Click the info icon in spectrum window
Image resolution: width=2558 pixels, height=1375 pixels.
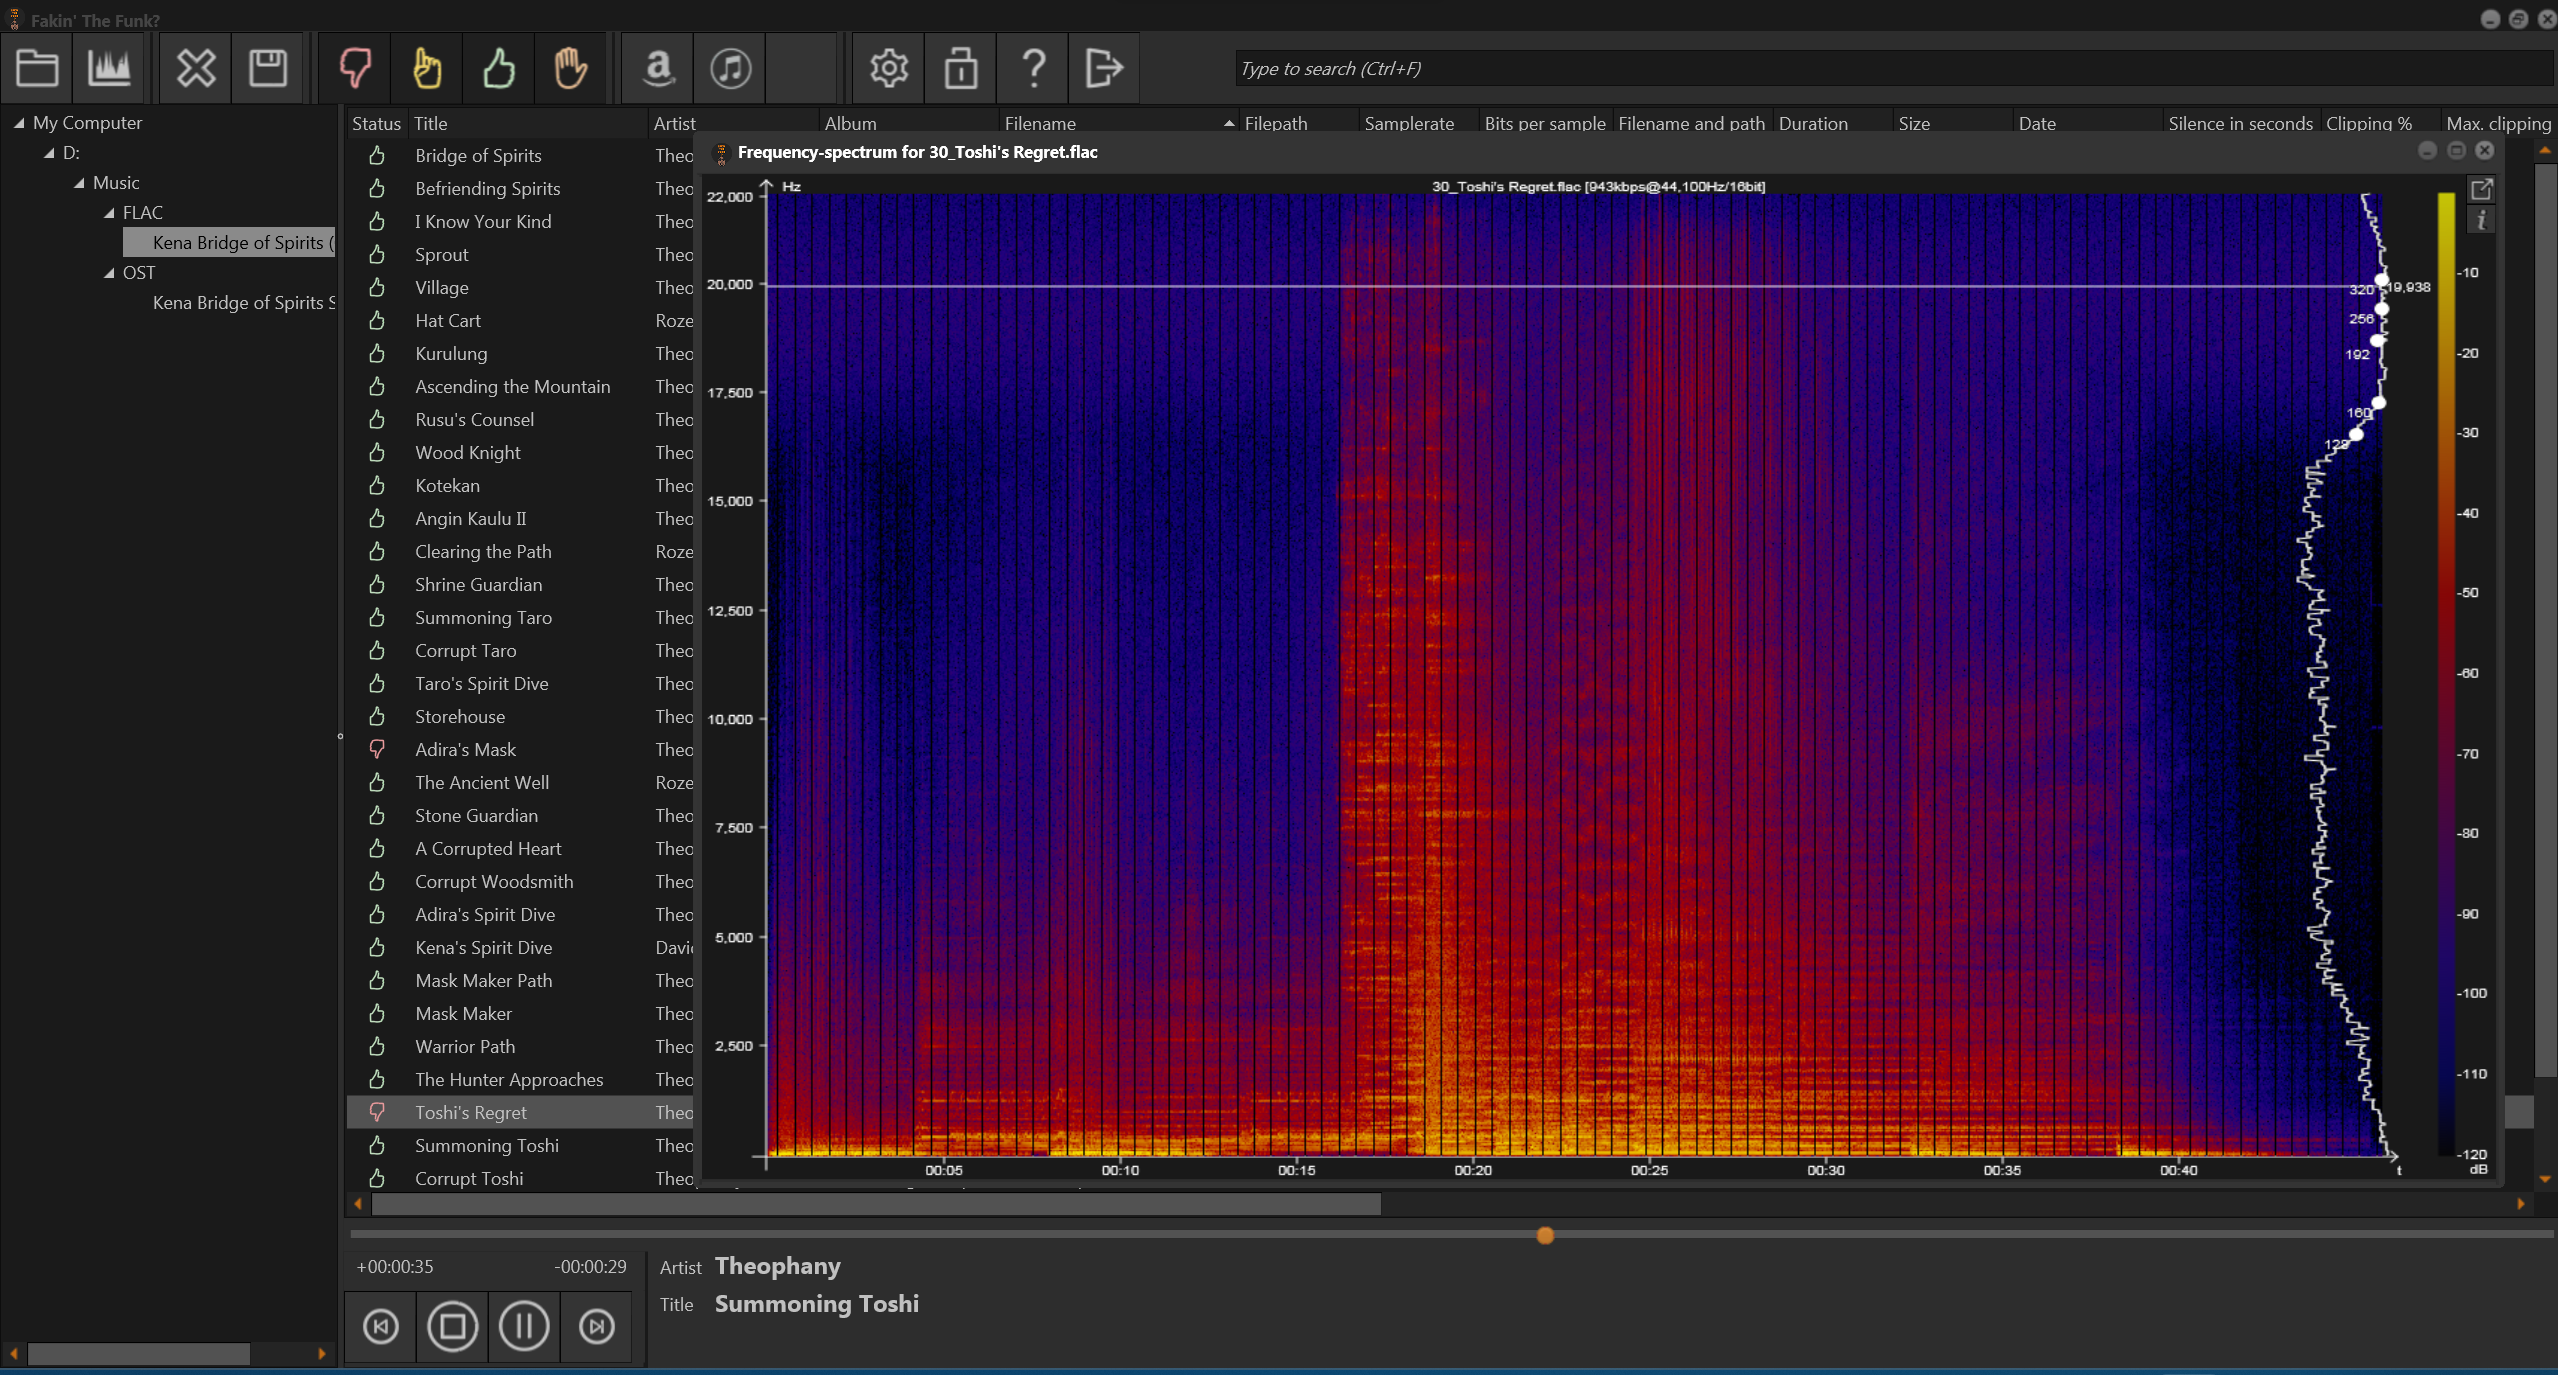pyautogui.click(x=2481, y=220)
